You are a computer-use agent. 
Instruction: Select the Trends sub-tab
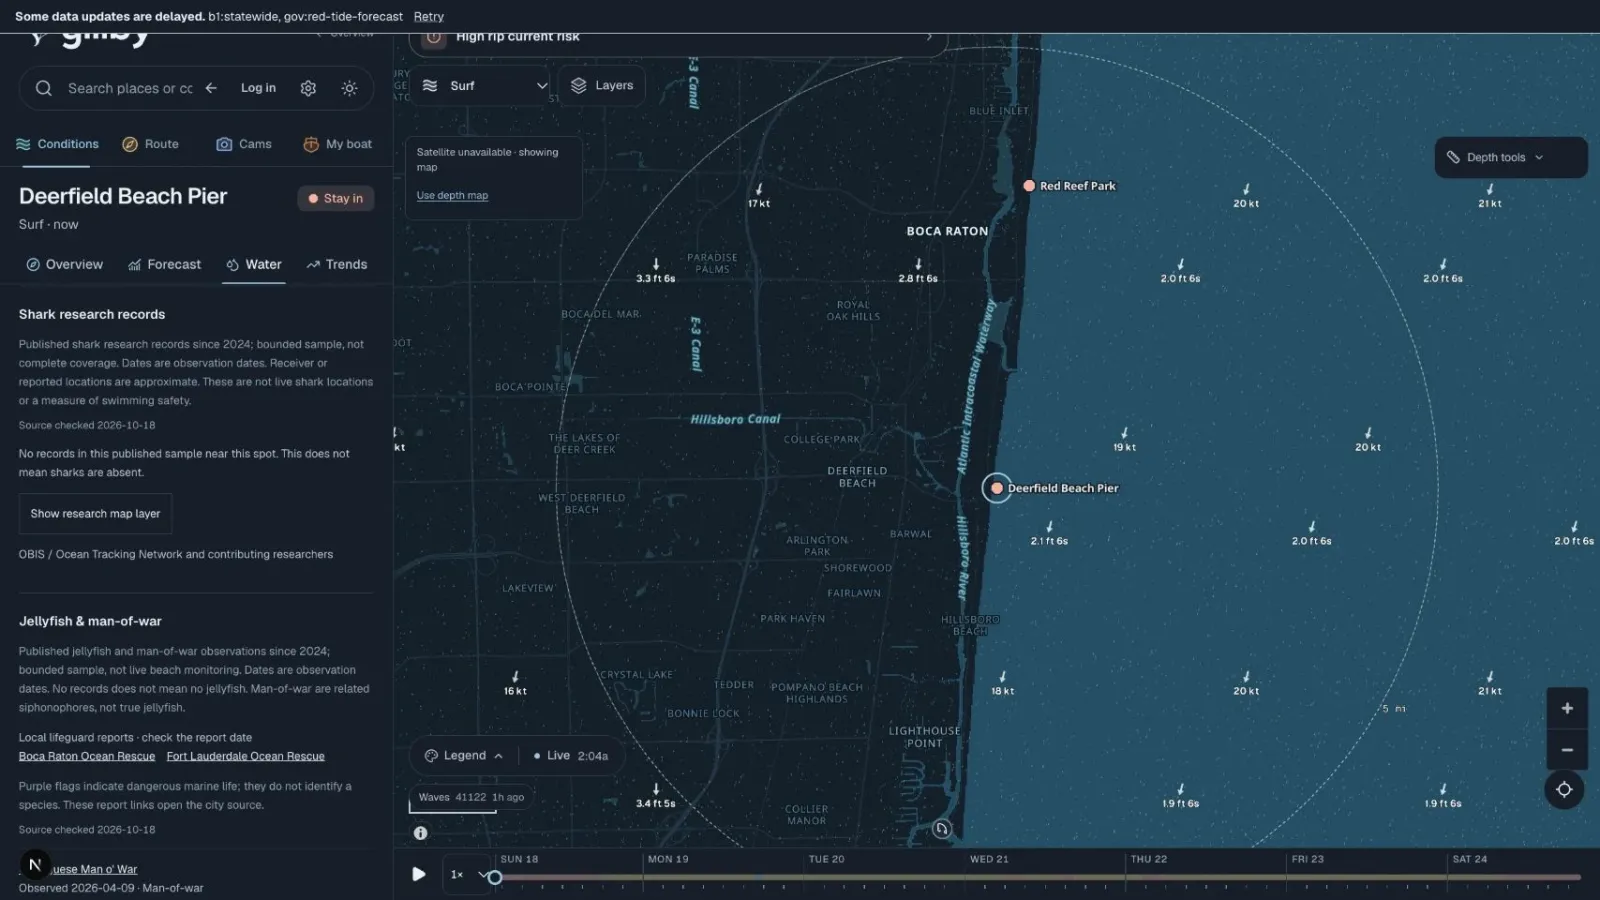336,265
